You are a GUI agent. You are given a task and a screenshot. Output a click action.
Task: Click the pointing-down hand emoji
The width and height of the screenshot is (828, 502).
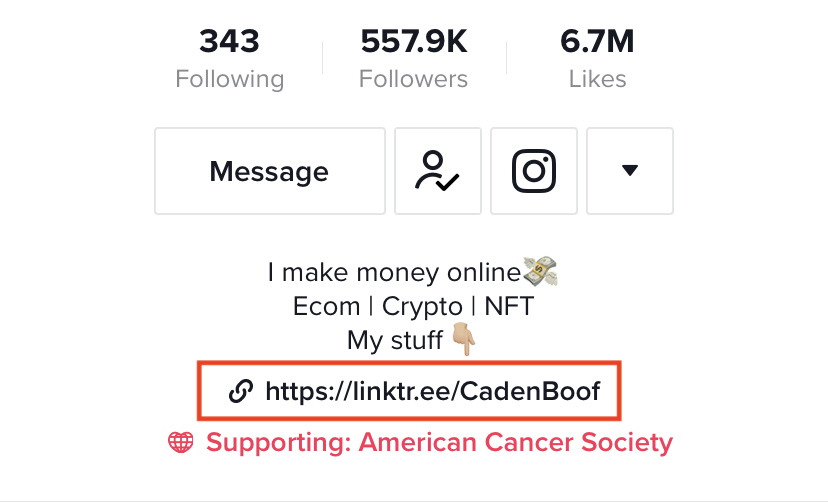[x=464, y=340]
